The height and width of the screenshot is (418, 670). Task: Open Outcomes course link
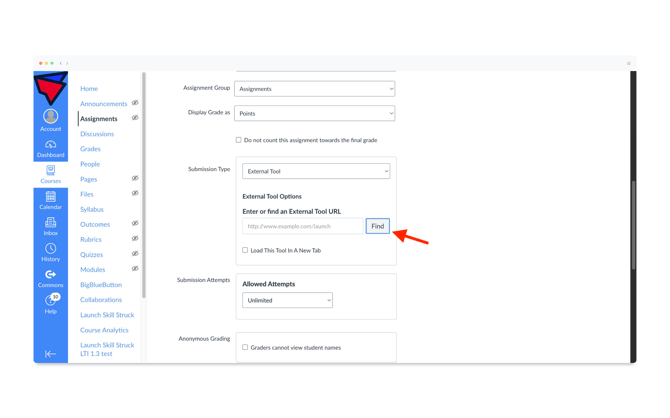click(x=95, y=224)
